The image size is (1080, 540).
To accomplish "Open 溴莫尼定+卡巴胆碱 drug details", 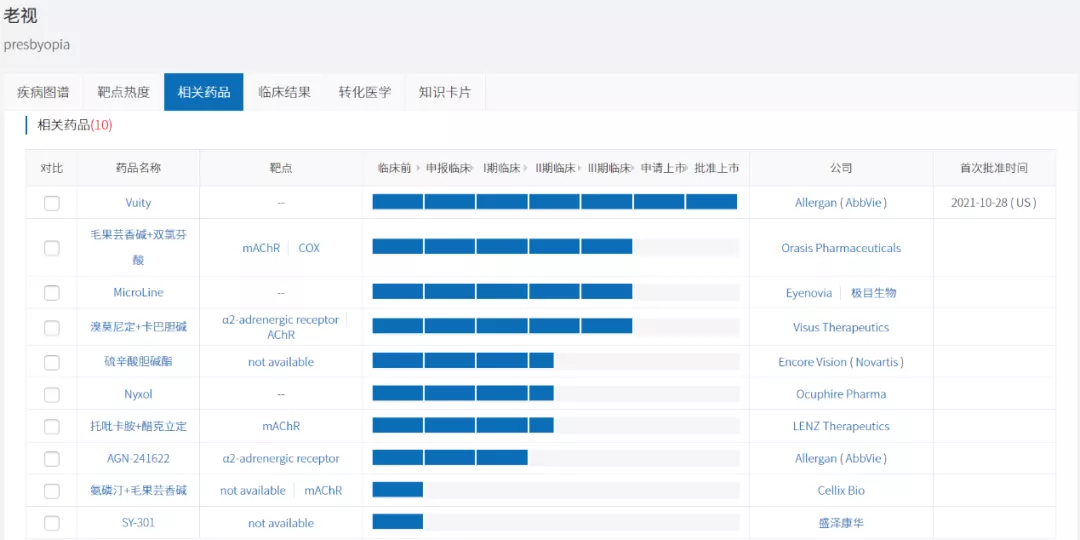I will point(138,327).
